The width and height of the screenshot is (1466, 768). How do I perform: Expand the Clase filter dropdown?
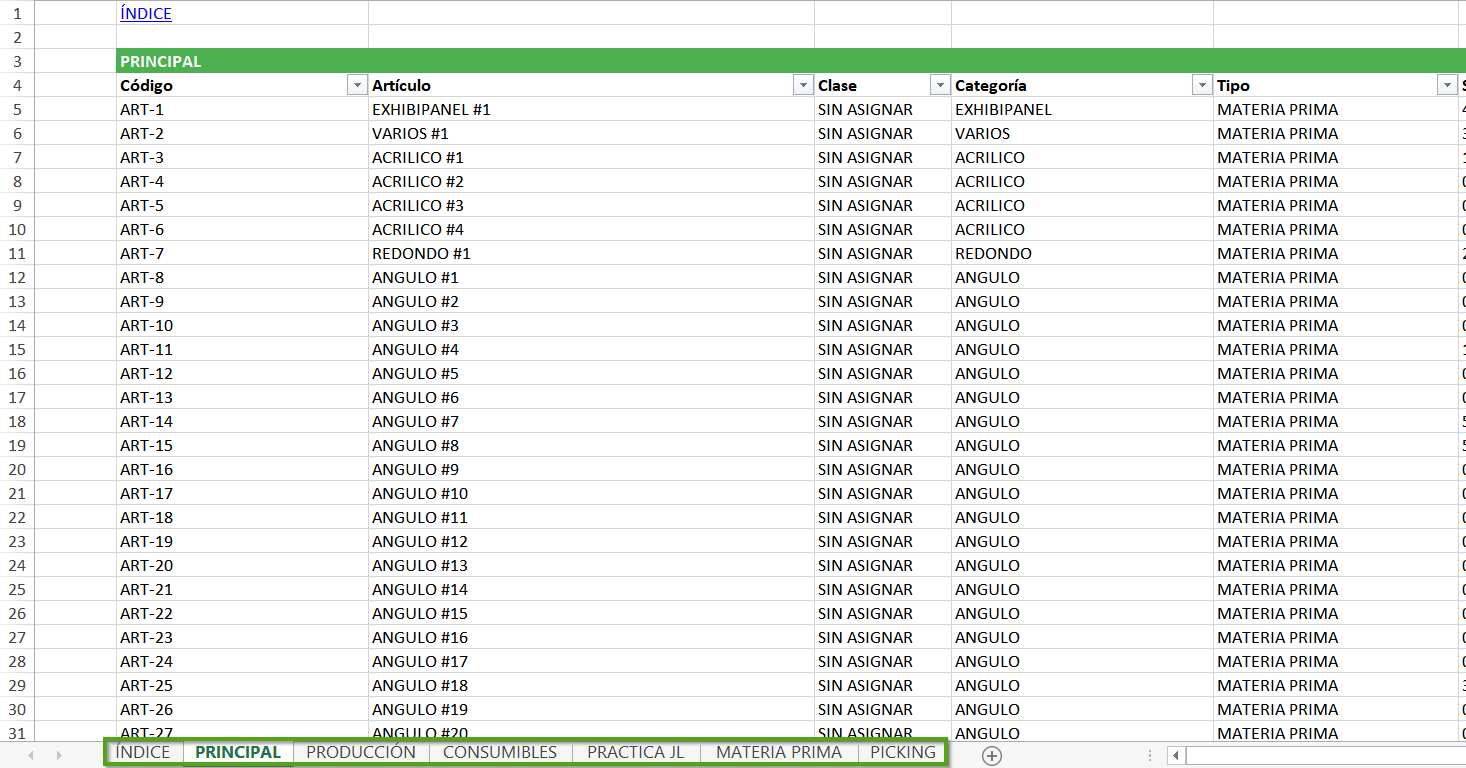coord(939,86)
